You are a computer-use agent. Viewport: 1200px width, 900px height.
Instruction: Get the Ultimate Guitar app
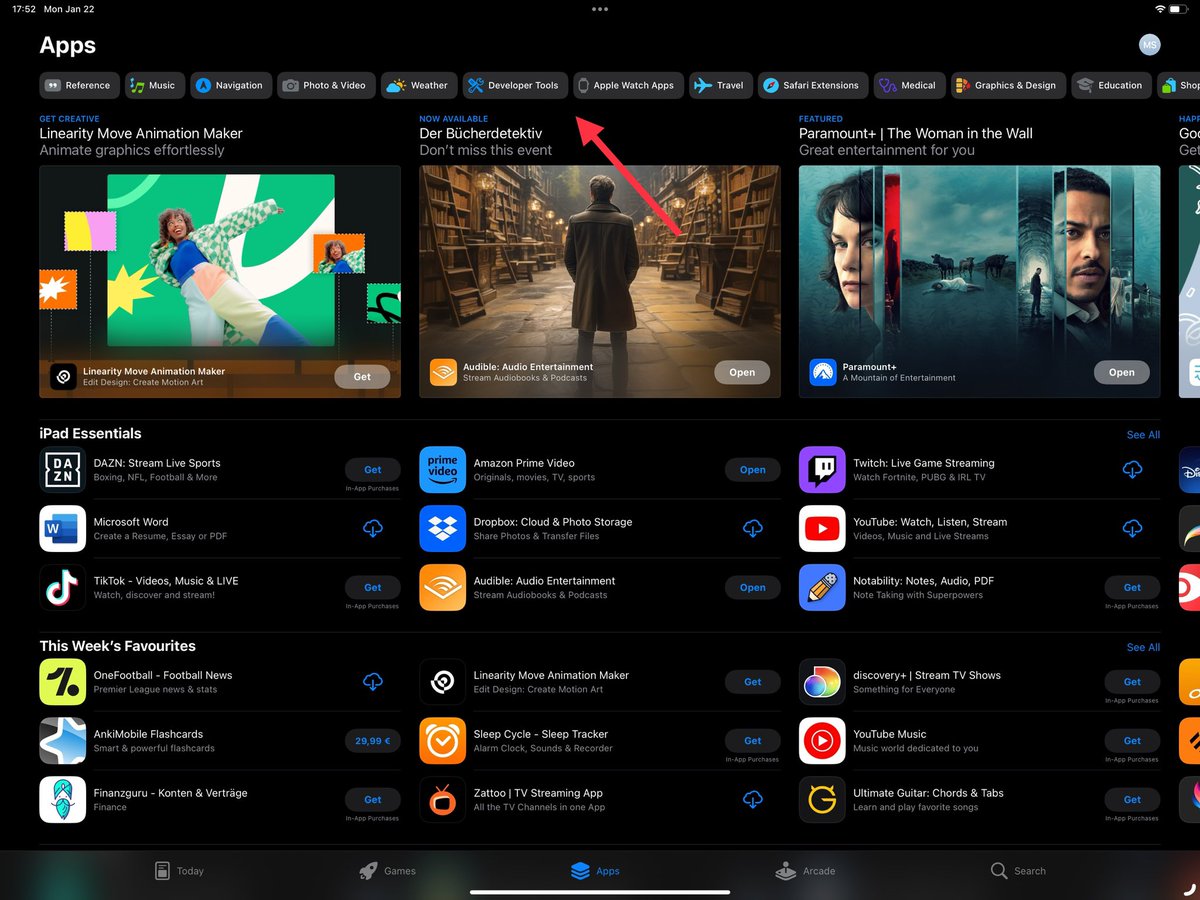(1132, 800)
